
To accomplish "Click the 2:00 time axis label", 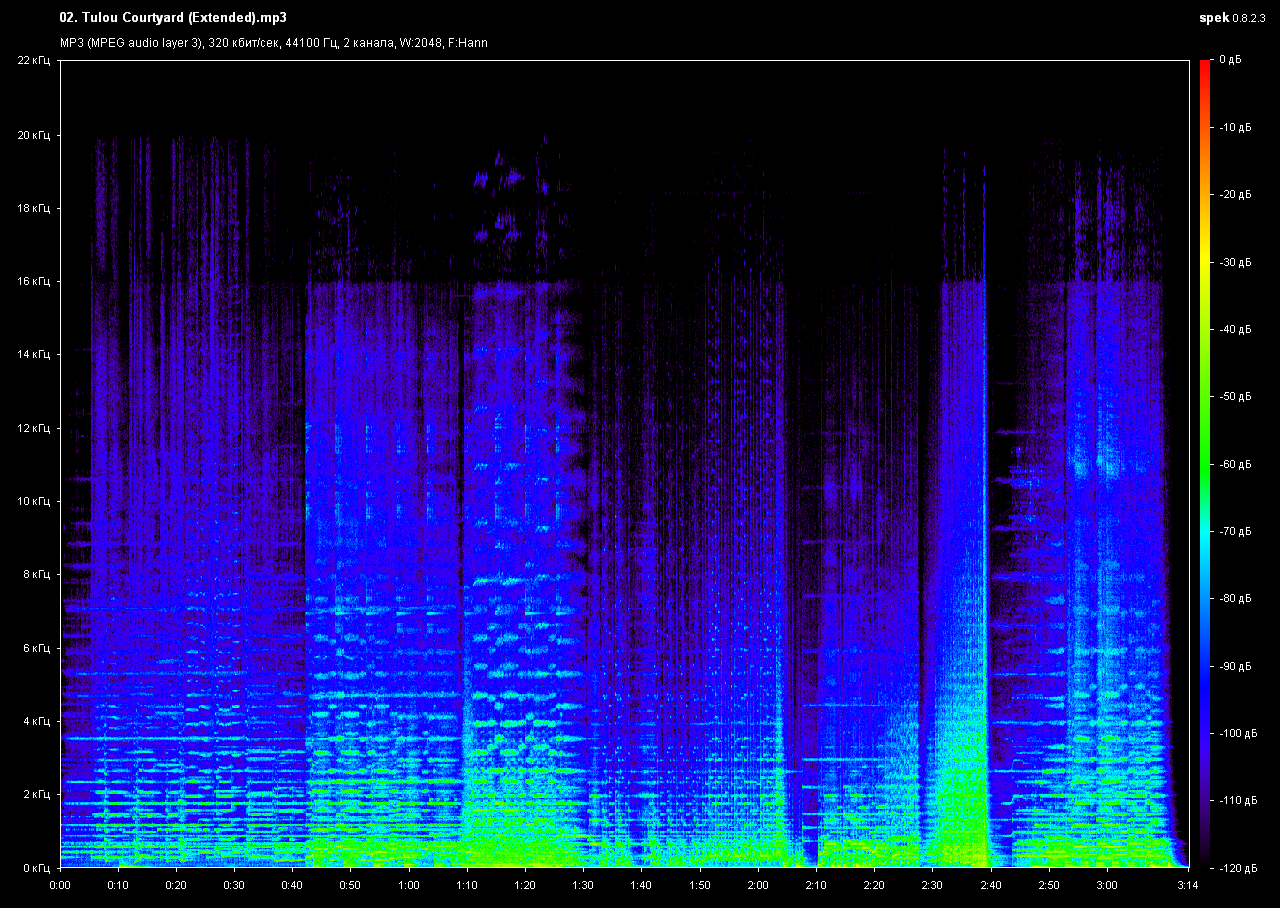I will (x=757, y=885).
